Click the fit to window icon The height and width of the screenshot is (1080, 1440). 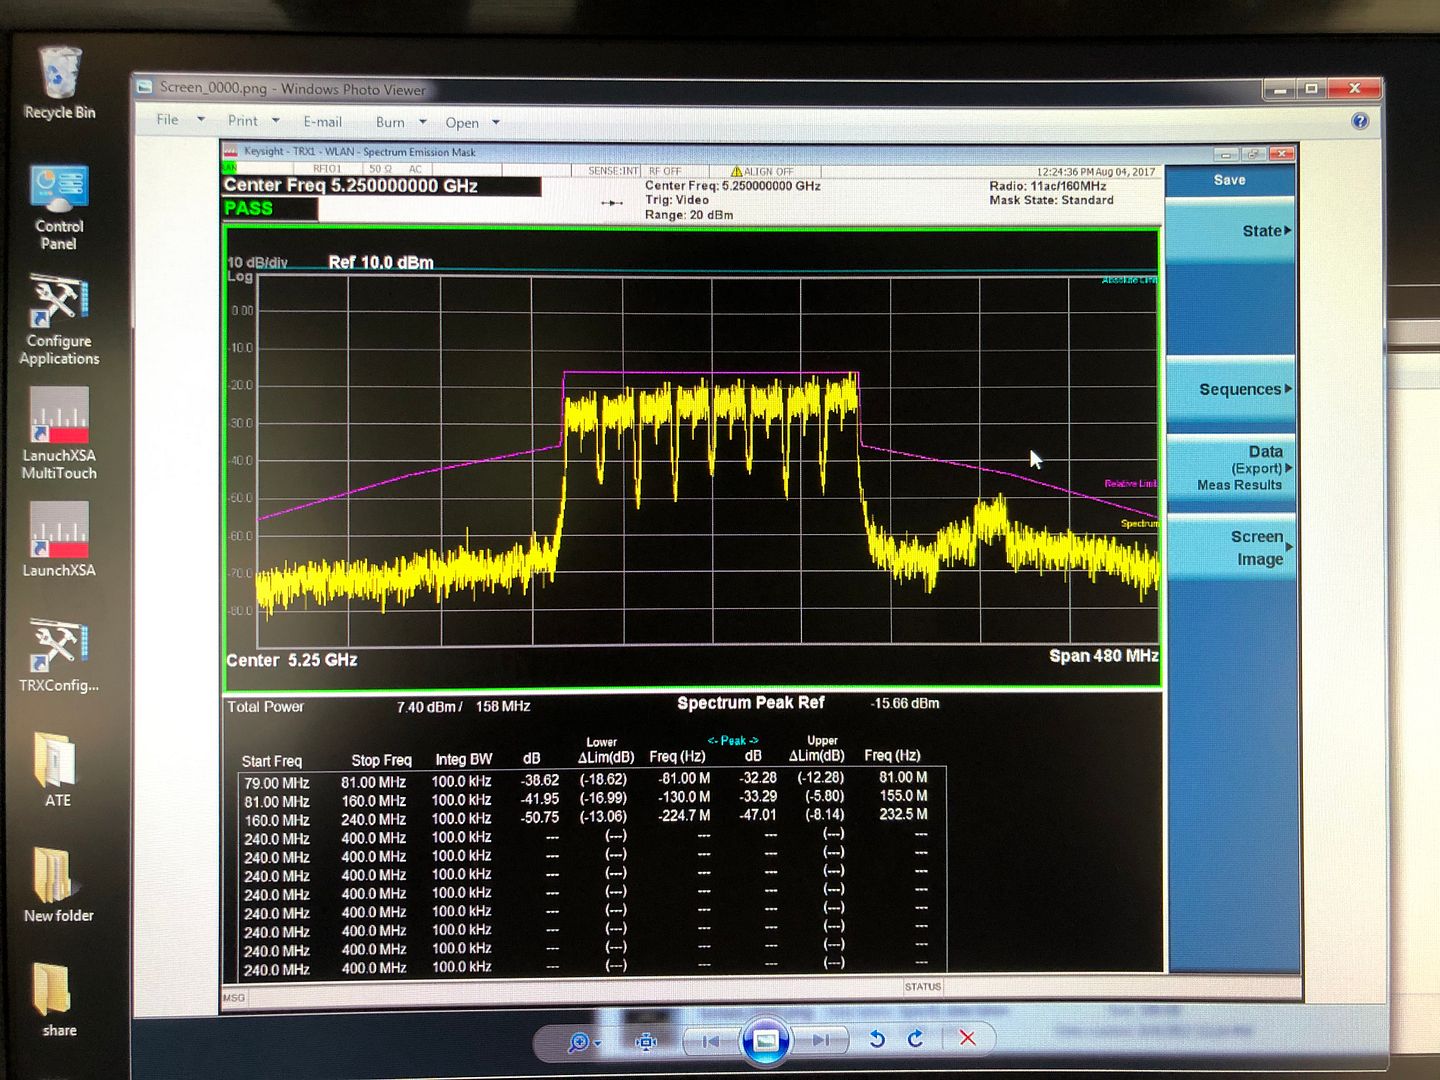click(x=646, y=1042)
